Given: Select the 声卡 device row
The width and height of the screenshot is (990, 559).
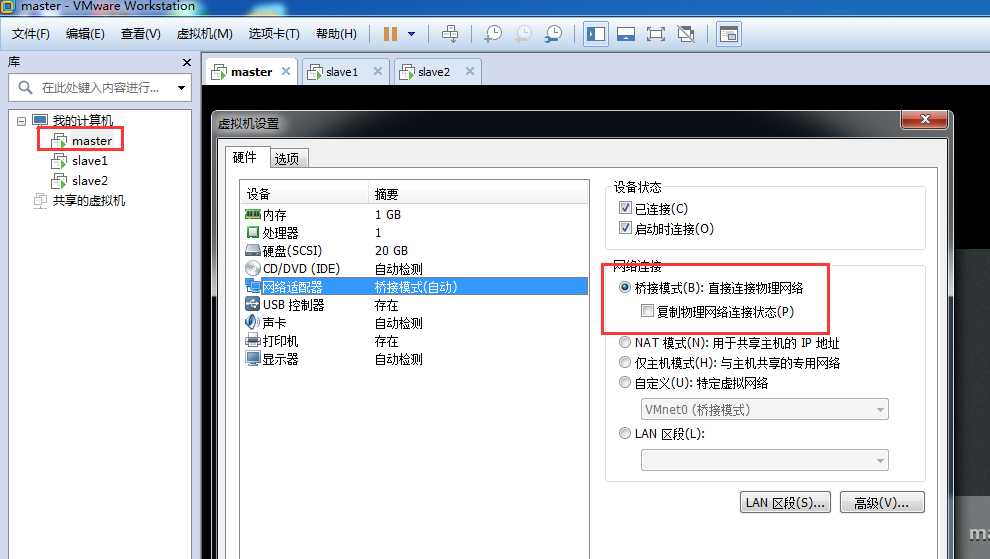Looking at the screenshot, I should 415,323.
